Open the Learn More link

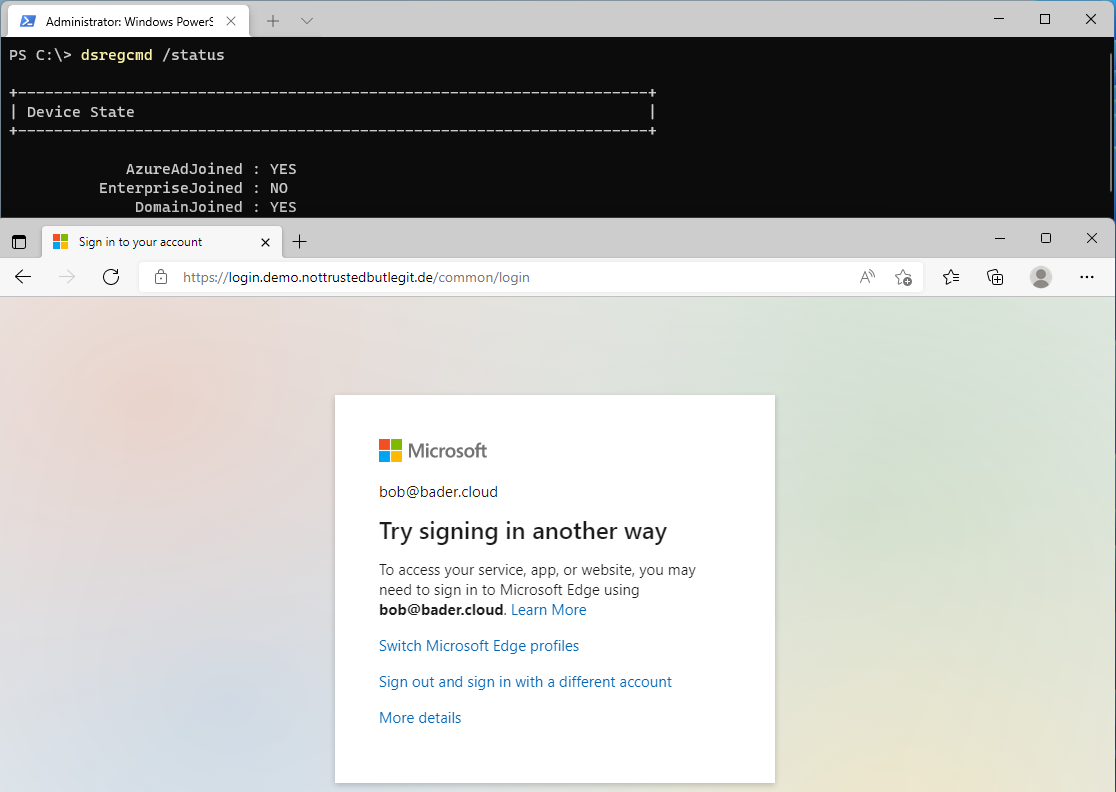click(549, 610)
